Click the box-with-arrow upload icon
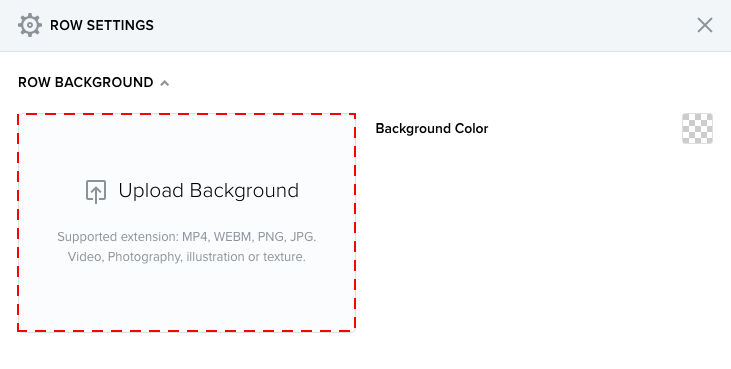 pyautogui.click(x=96, y=191)
